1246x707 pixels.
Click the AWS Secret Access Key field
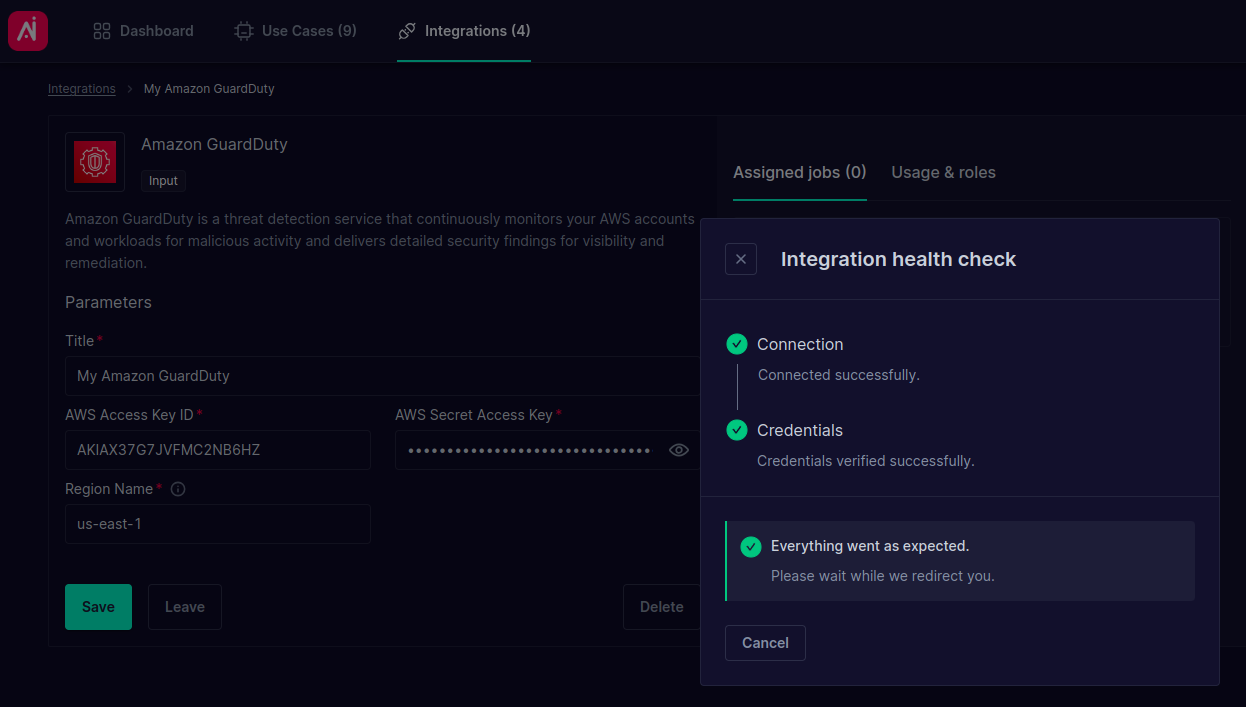pos(548,450)
